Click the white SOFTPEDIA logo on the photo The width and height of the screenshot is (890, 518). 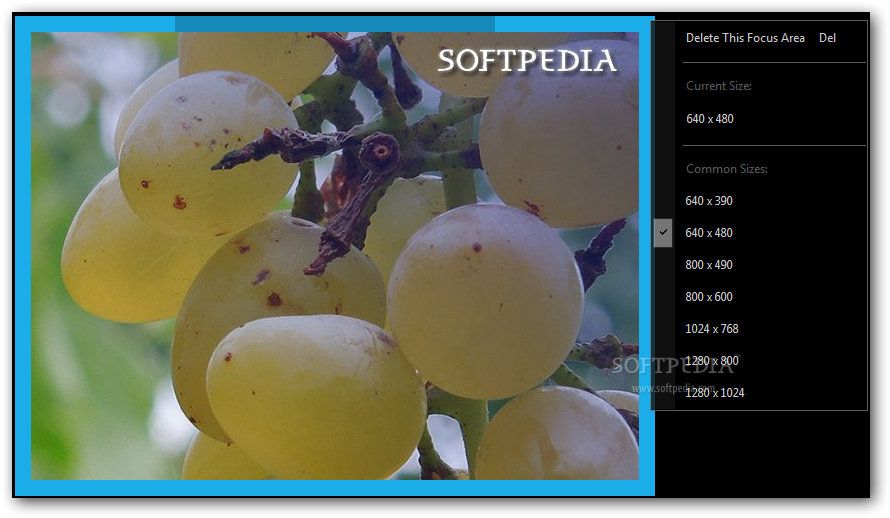click(527, 61)
